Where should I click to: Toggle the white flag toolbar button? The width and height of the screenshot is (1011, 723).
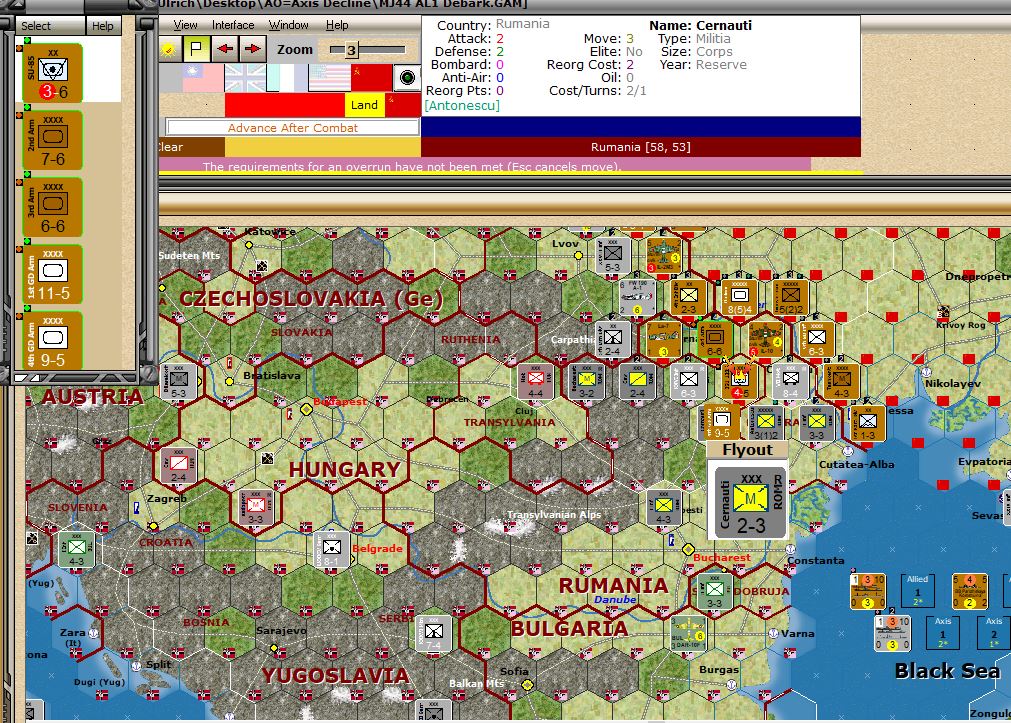196,49
